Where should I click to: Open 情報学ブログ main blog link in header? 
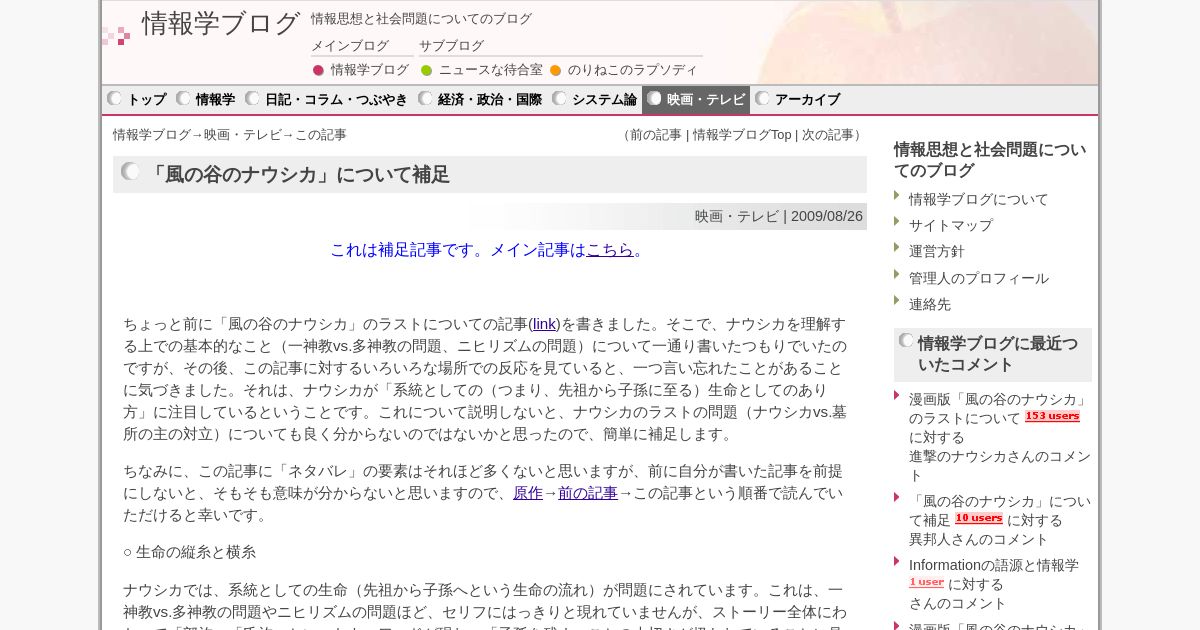[370, 70]
